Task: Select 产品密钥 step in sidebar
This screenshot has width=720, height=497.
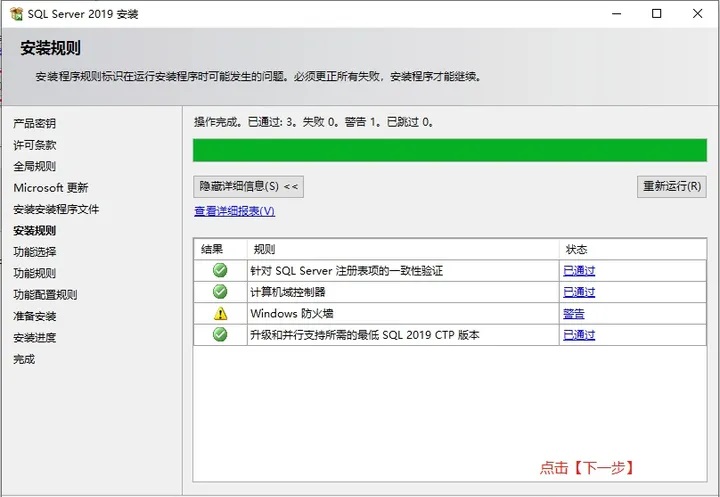Action: pos(34,123)
